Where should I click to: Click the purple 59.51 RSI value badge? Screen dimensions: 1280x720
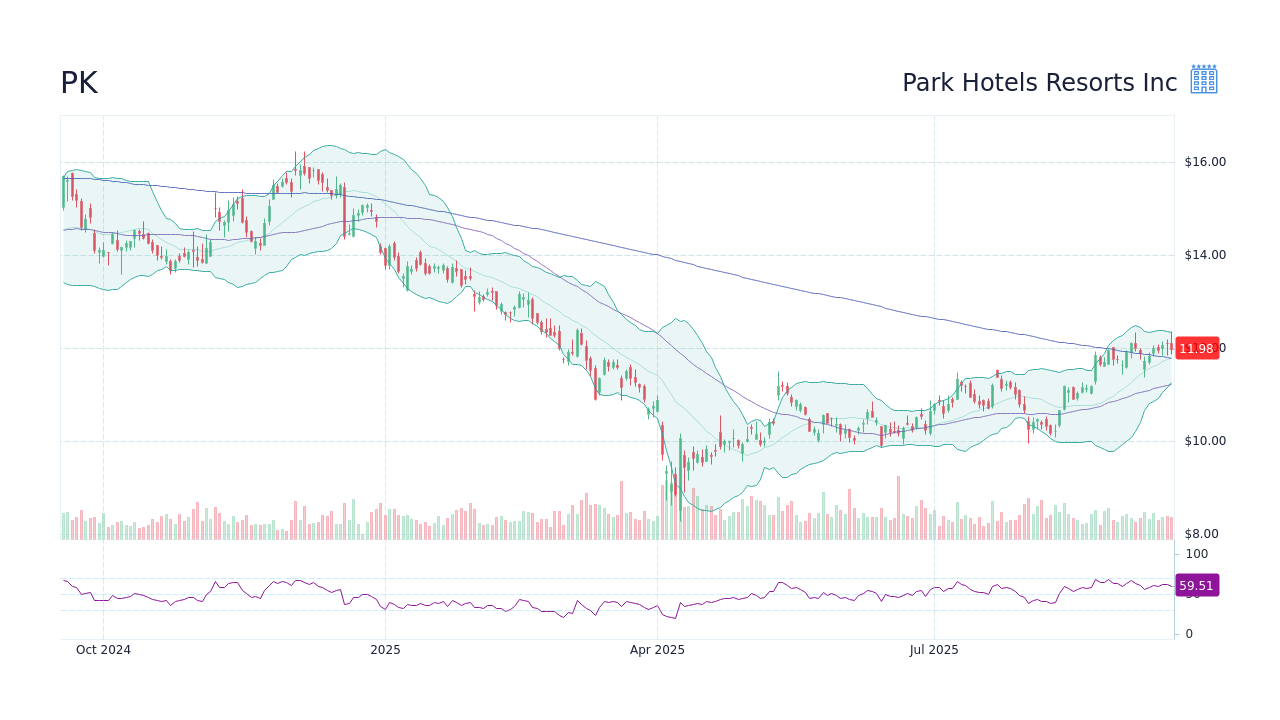tap(1196, 585)
